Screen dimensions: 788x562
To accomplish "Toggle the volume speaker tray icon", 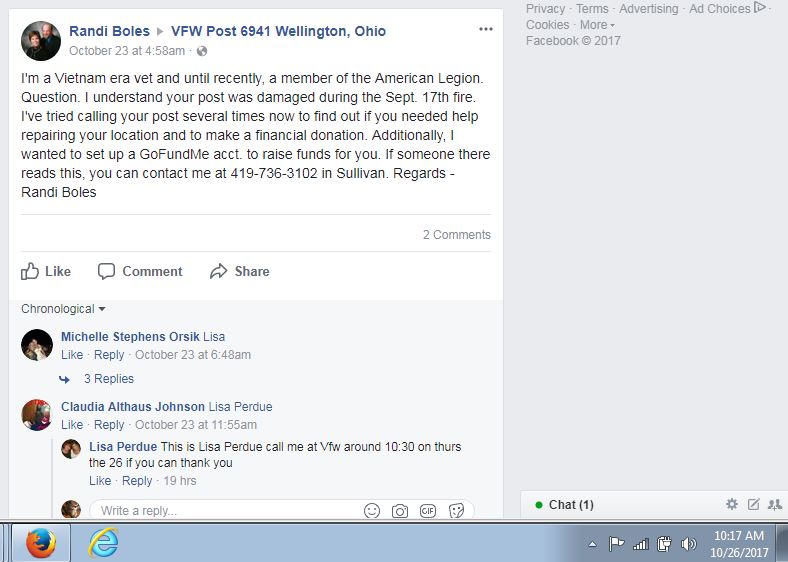I will tap(688, 543).
